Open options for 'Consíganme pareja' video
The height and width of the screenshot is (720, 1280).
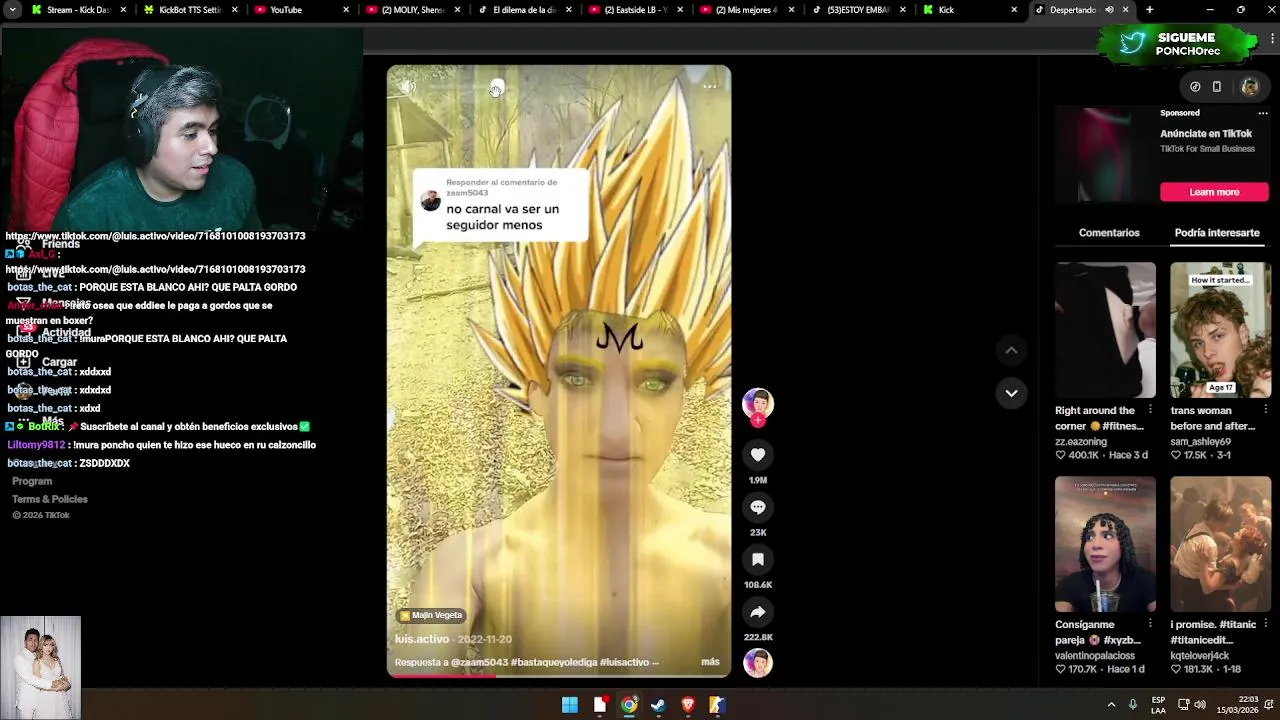click(x=1150, y=624)
